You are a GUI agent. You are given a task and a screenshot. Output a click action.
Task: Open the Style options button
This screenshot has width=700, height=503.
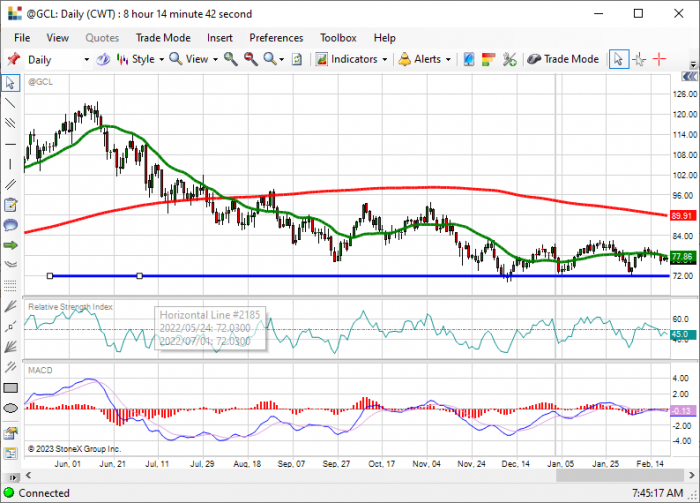[x=140, y=59]
